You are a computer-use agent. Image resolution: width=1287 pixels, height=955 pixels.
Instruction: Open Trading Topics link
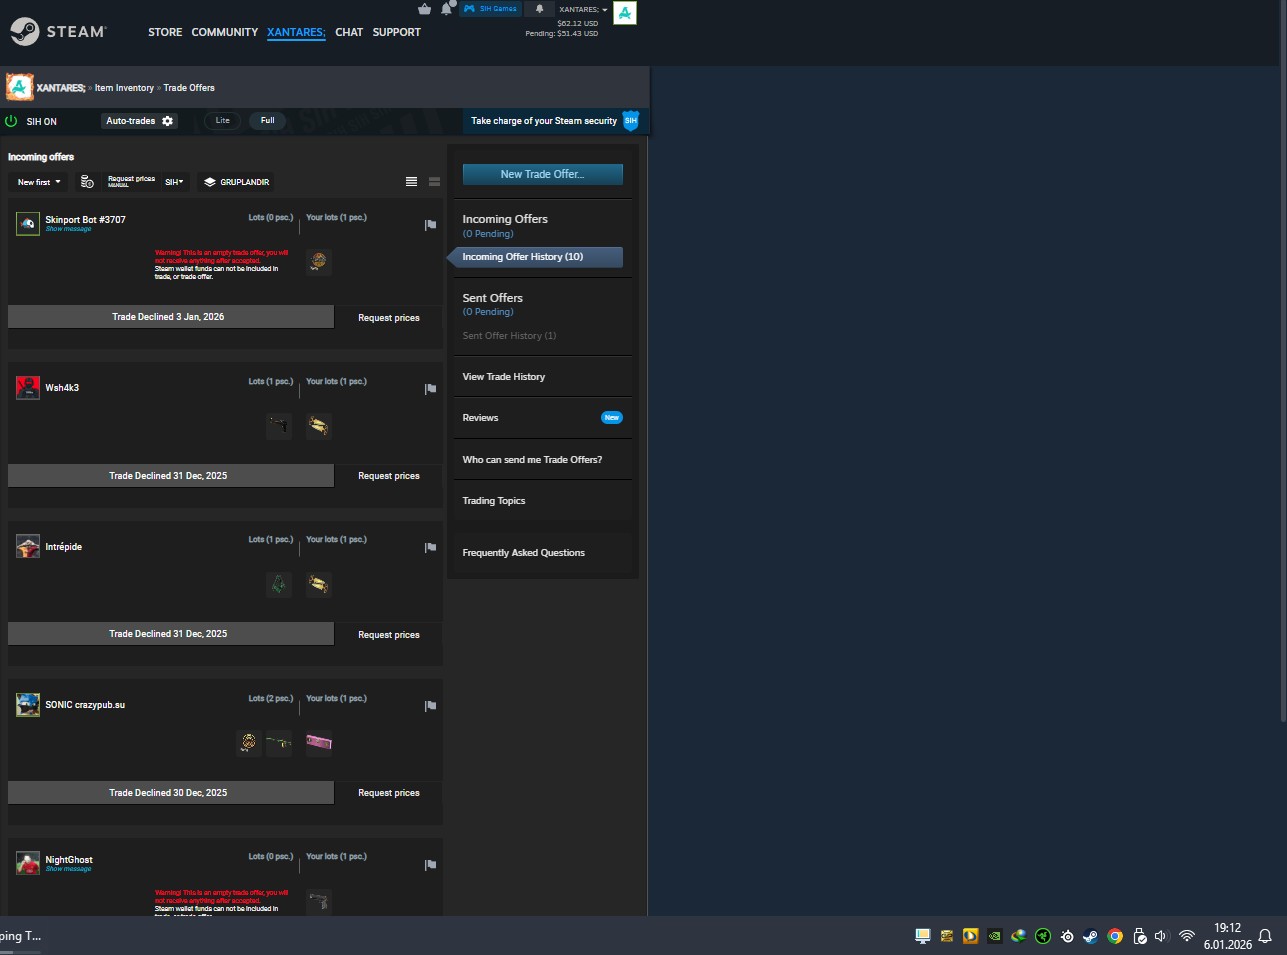(x=494, y=501)
